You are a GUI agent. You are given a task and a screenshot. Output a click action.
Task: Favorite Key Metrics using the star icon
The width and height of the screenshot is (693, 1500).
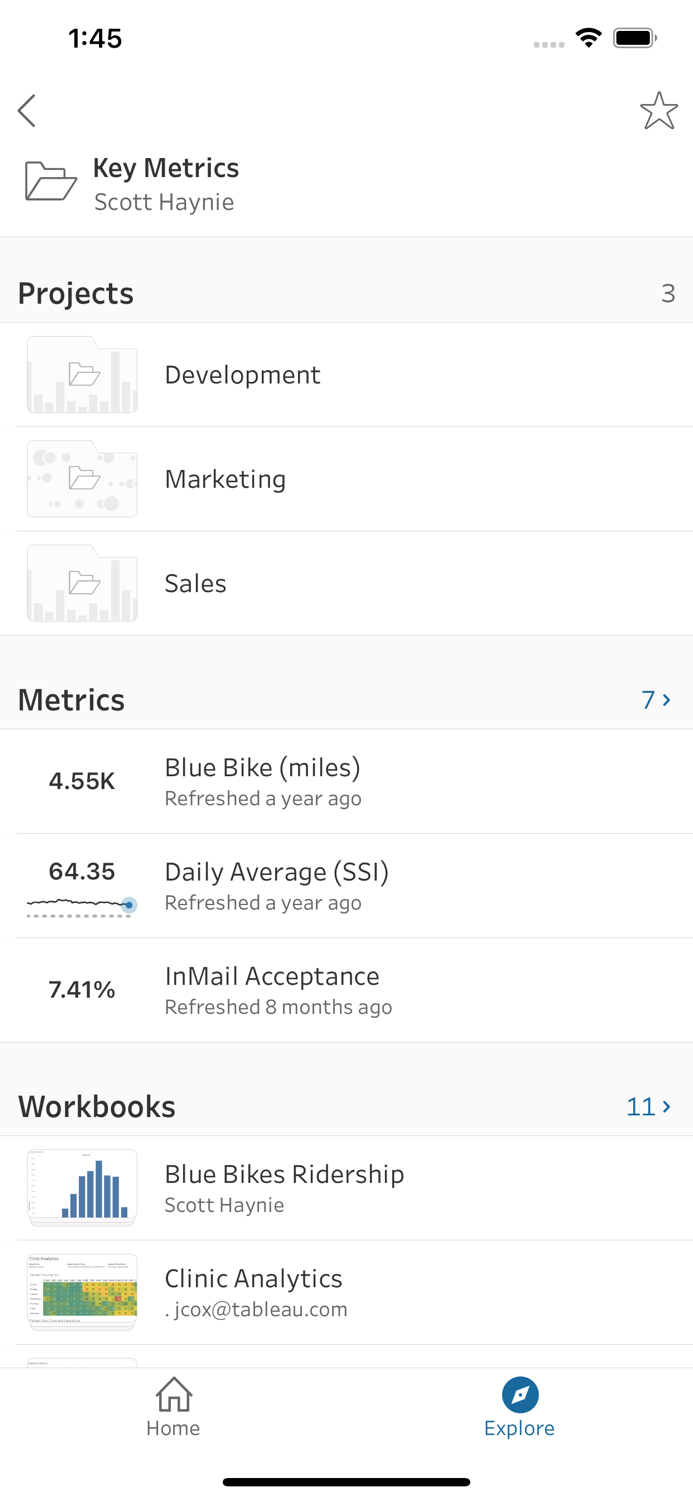pos(659,110)
